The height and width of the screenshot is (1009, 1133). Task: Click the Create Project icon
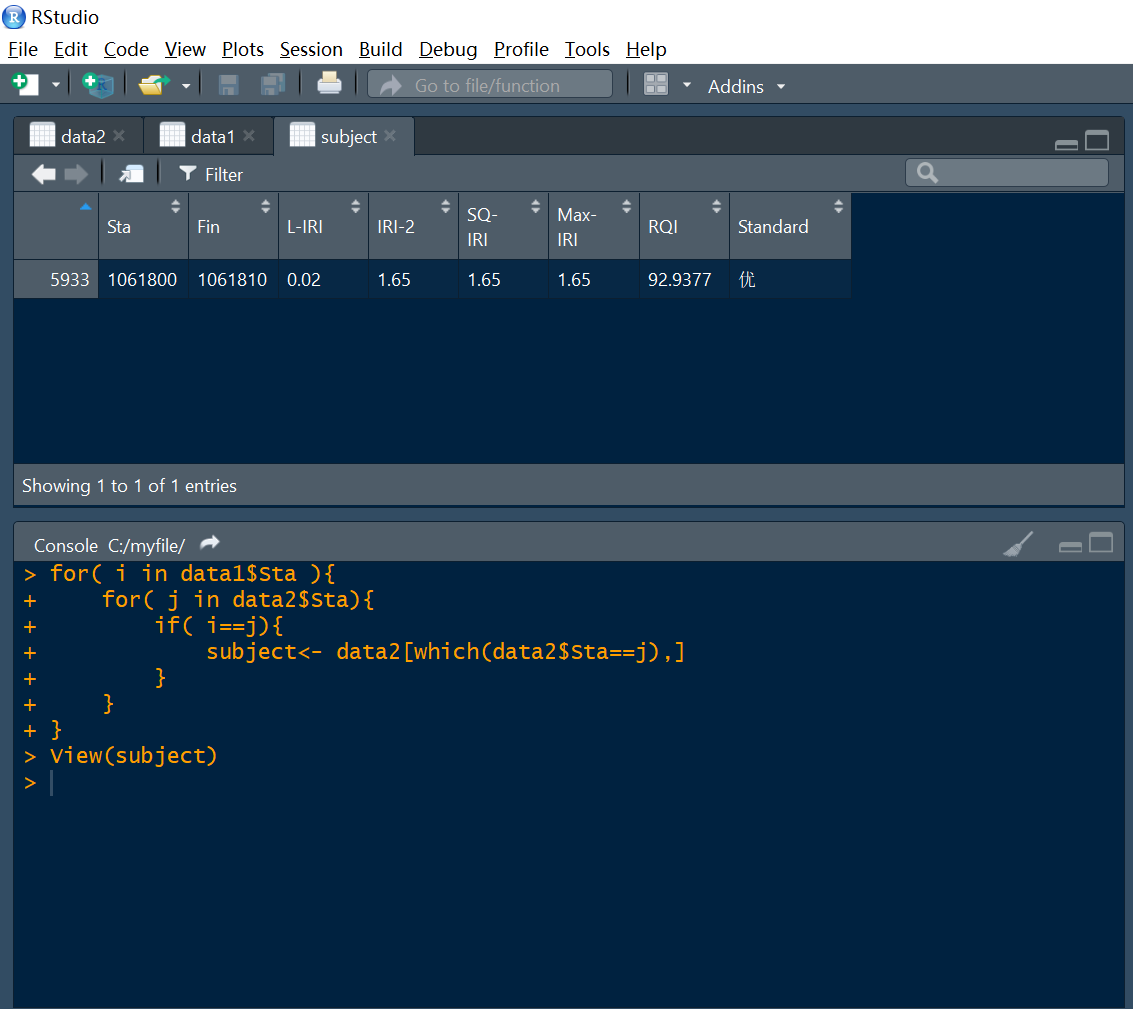coord(98,85)
